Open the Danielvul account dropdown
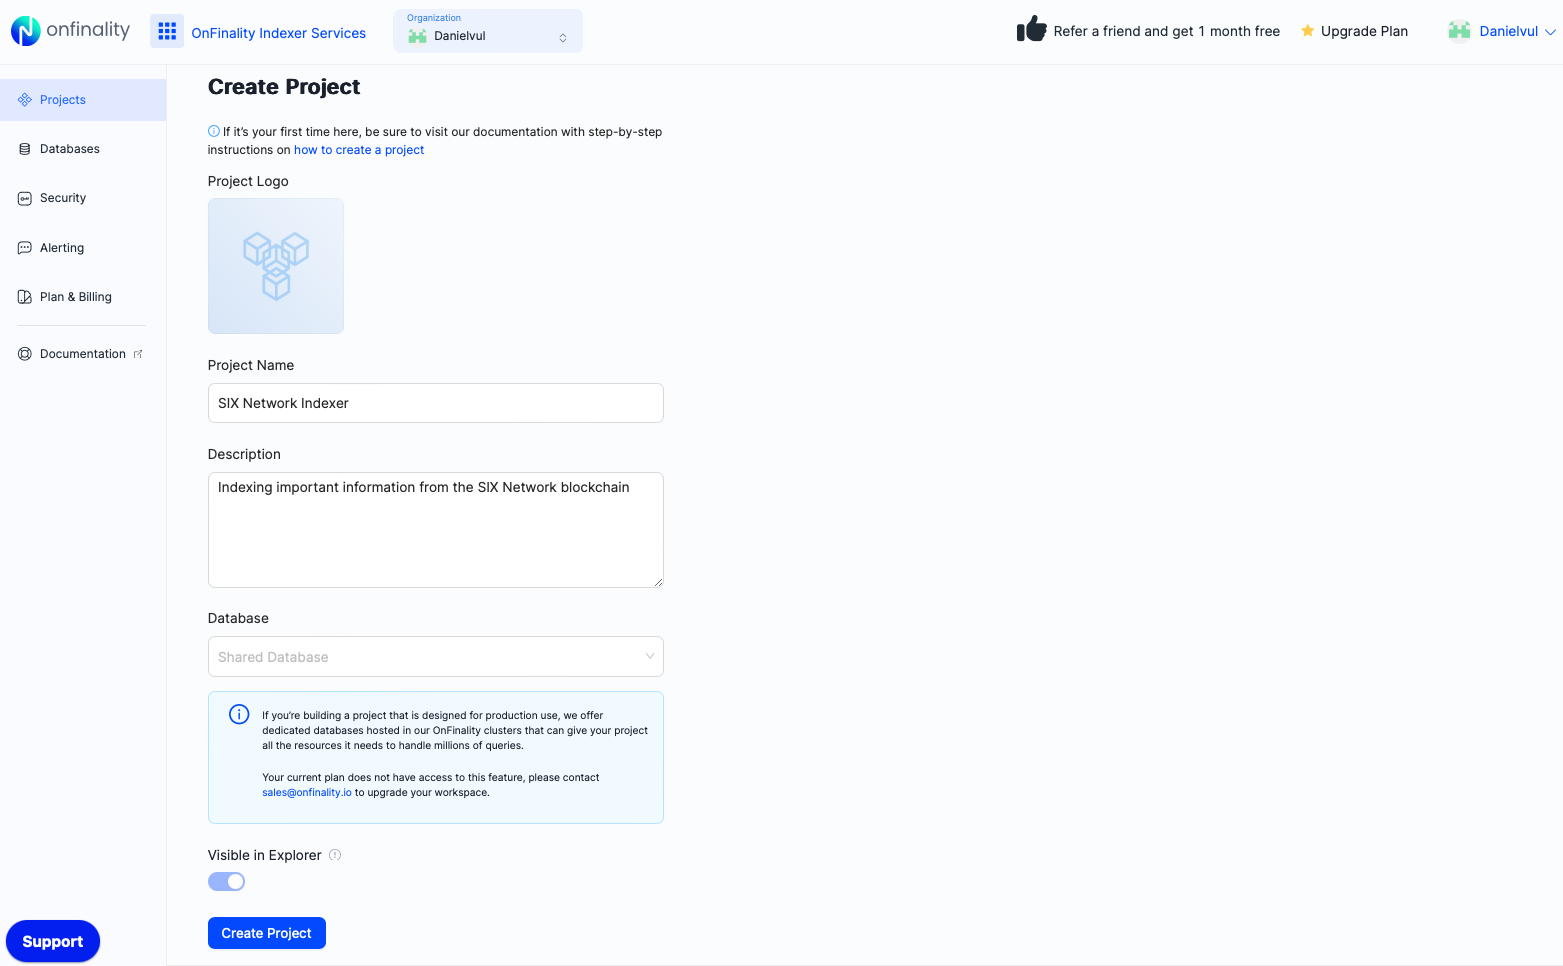Image resolution: width=1563 pixels, height=966 pixels. 1500,31
